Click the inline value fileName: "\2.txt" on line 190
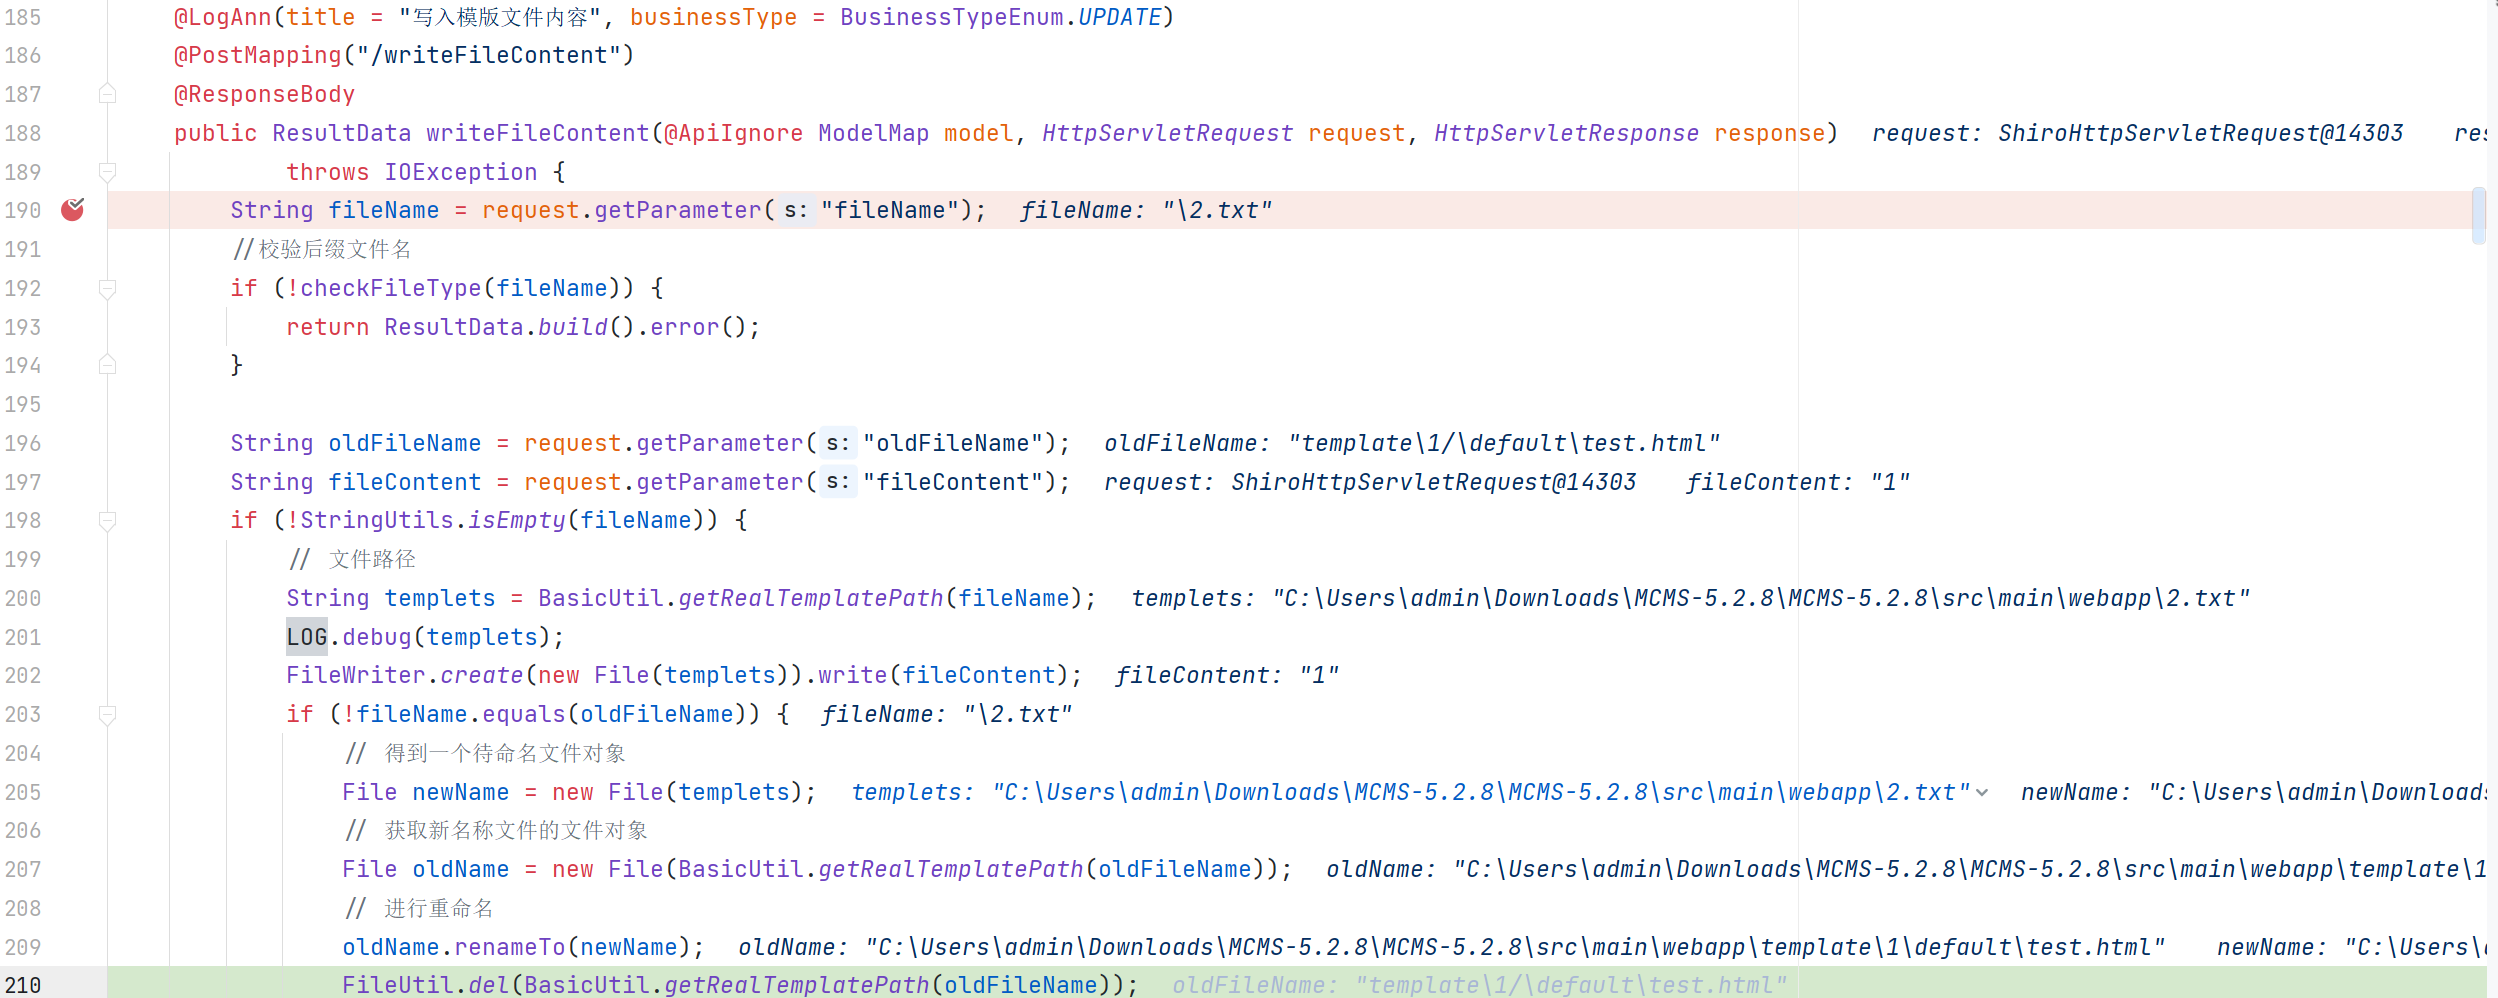The width and height of the screenshot is (2498, 998). (x=1146, y=210)
